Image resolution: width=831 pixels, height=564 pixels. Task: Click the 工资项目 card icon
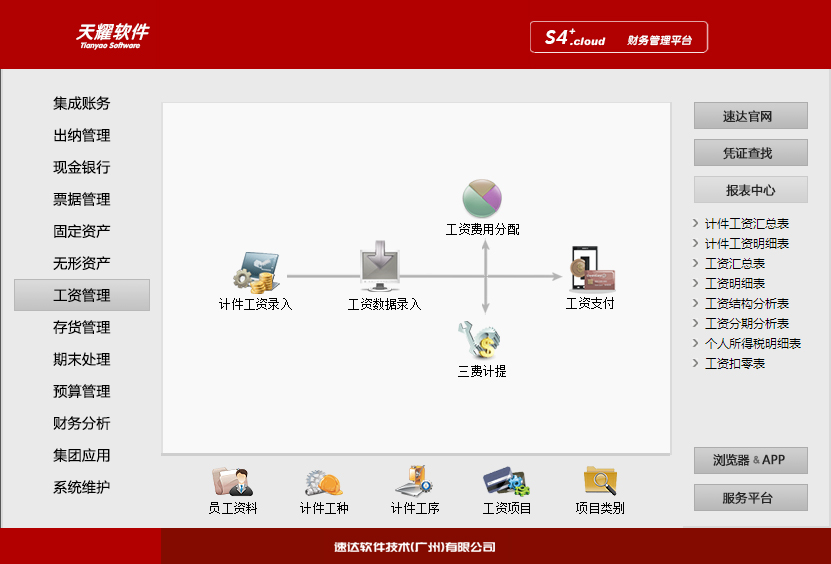click(x=506, y=481)
